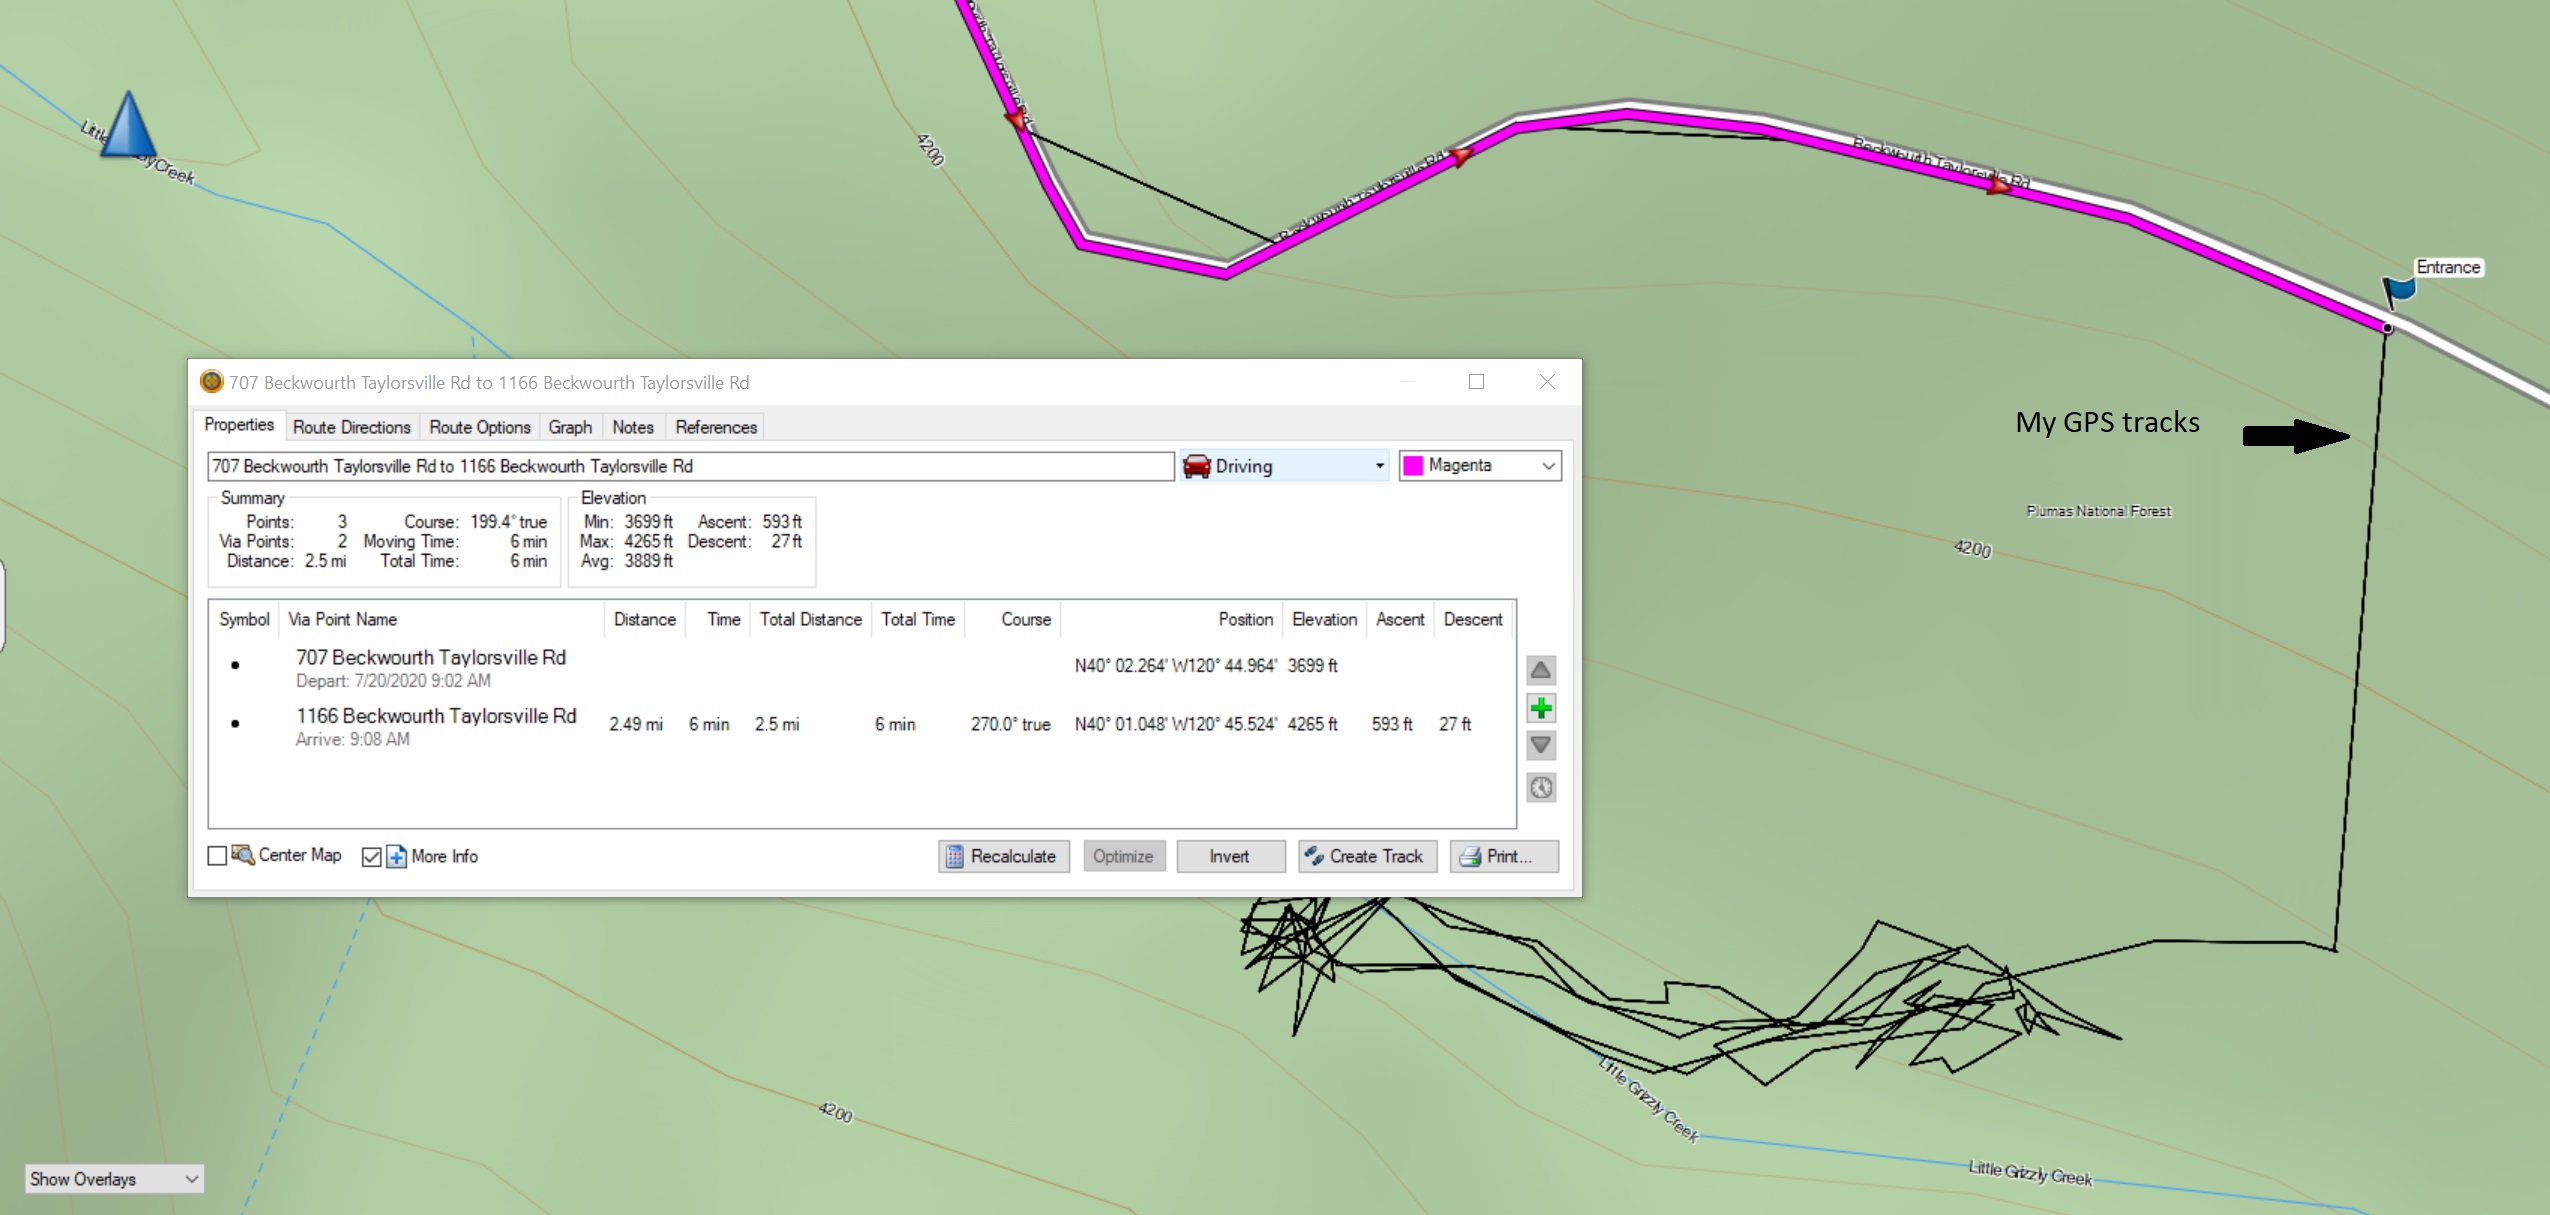Viewport: 2550px width, 1215px height.
Task: Expand the Show Overlays dropdown
Action: (x=192, y=1179)
